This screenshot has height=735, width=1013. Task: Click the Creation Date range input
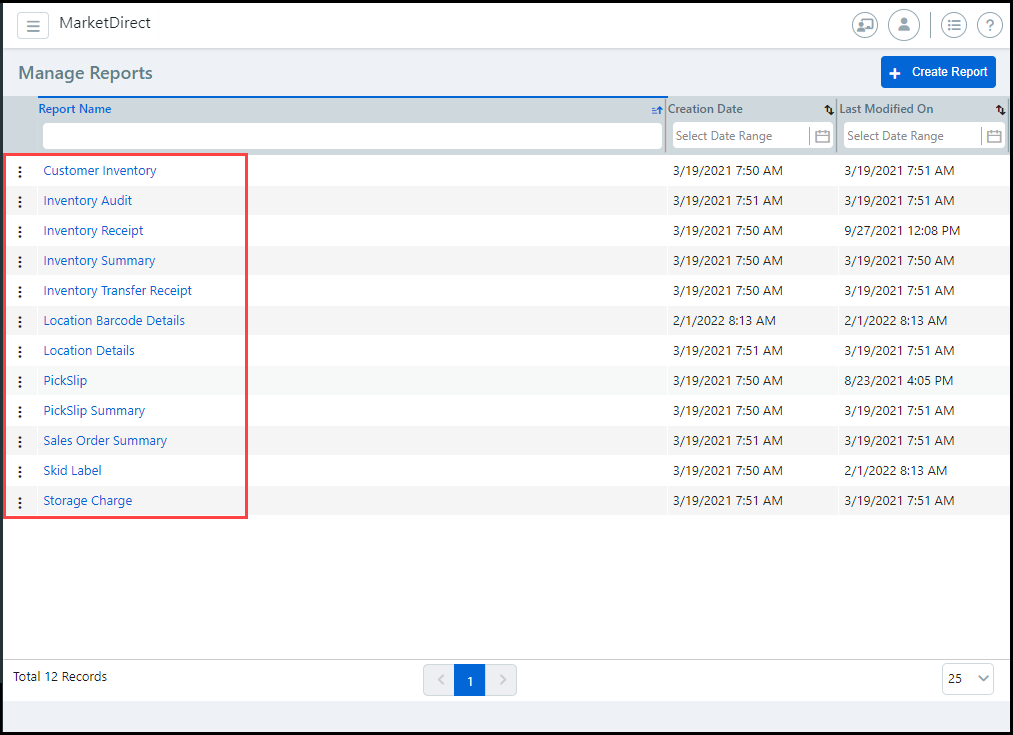pyautogui.click(x=740, y=136)
